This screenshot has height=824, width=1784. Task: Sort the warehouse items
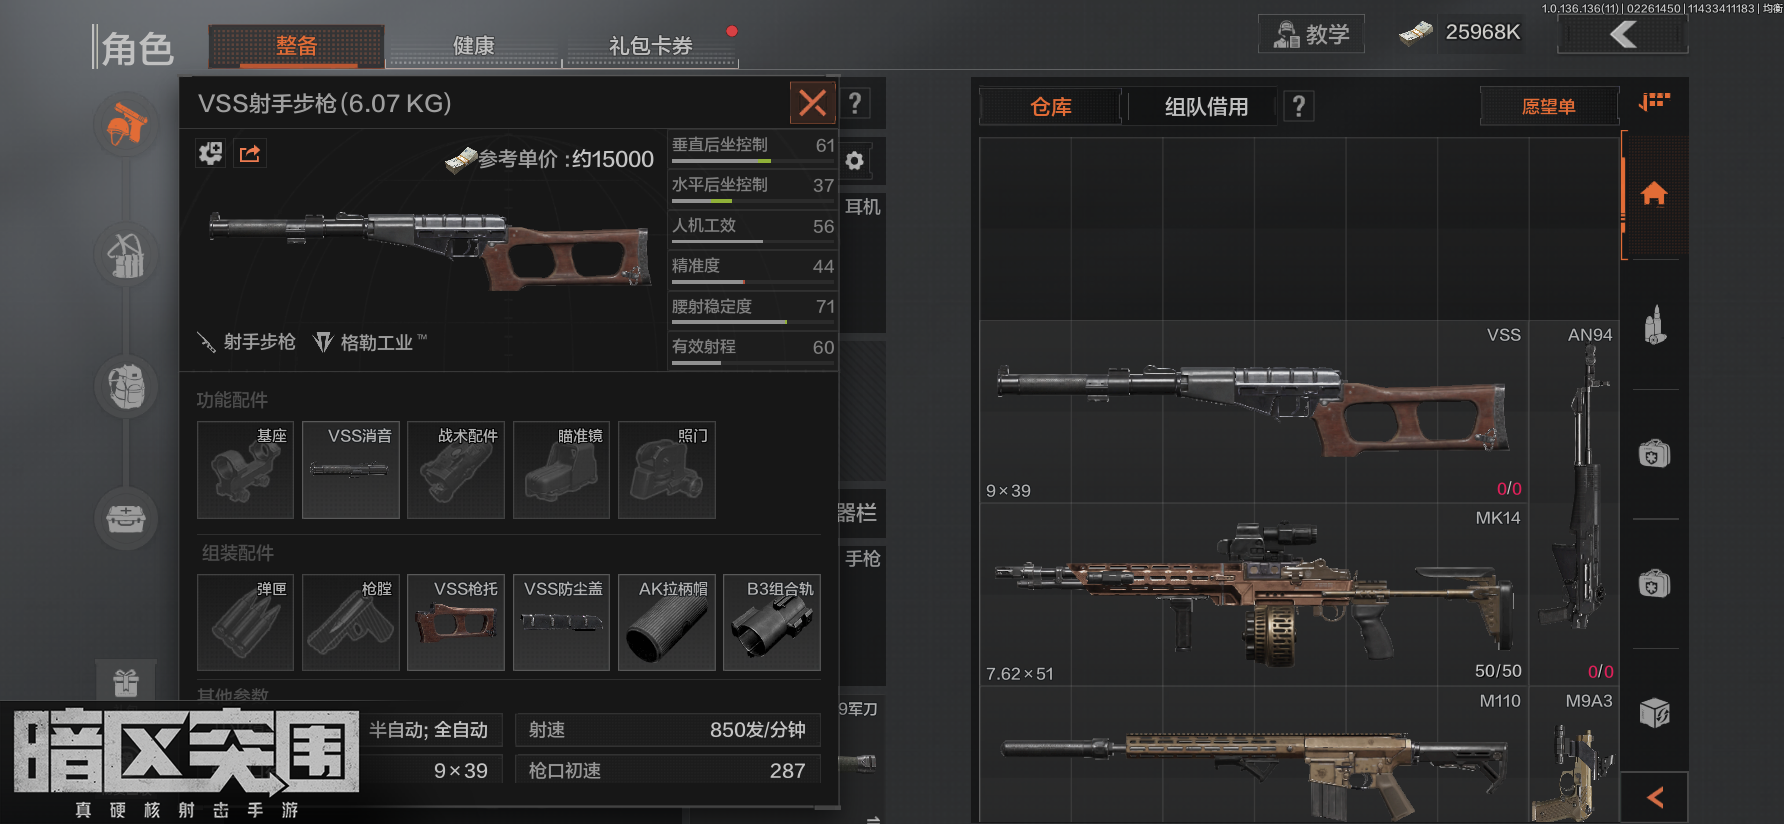coord(1654,102)
